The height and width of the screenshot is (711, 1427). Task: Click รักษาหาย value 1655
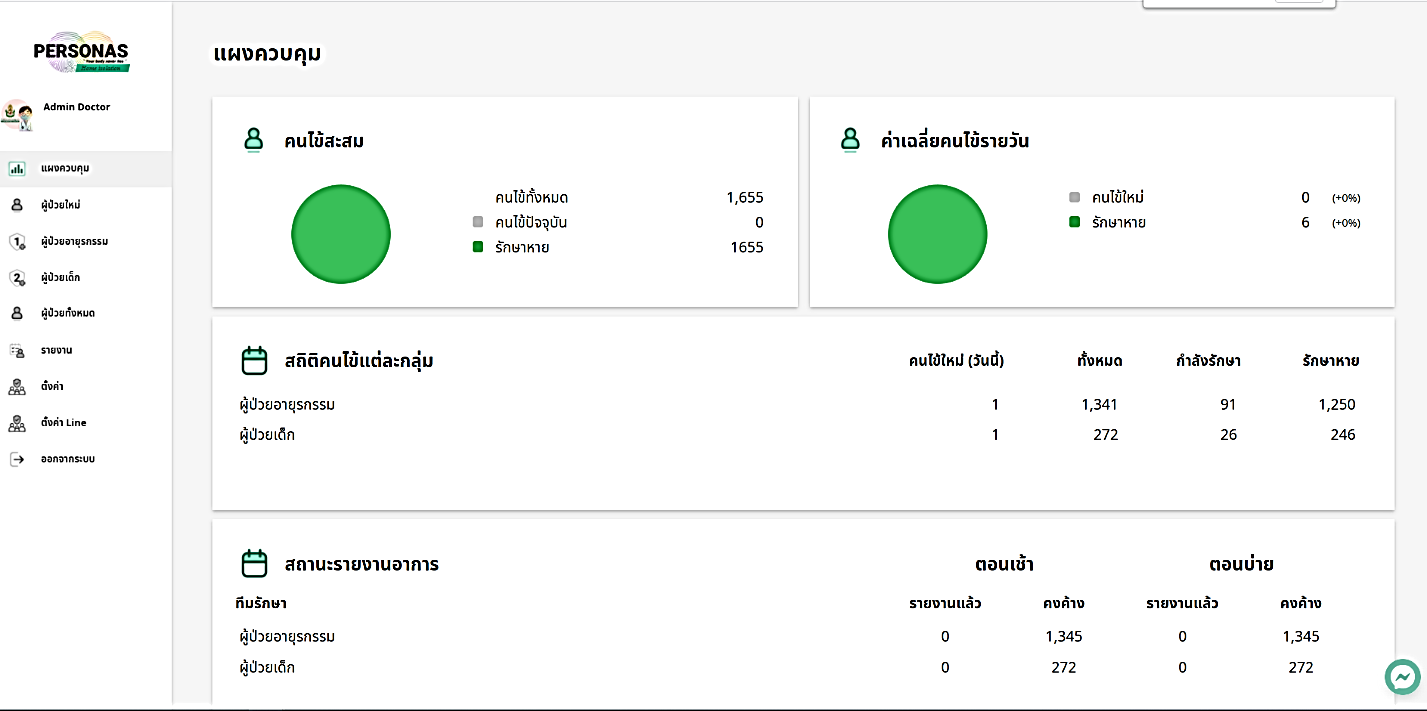(747, 247)
